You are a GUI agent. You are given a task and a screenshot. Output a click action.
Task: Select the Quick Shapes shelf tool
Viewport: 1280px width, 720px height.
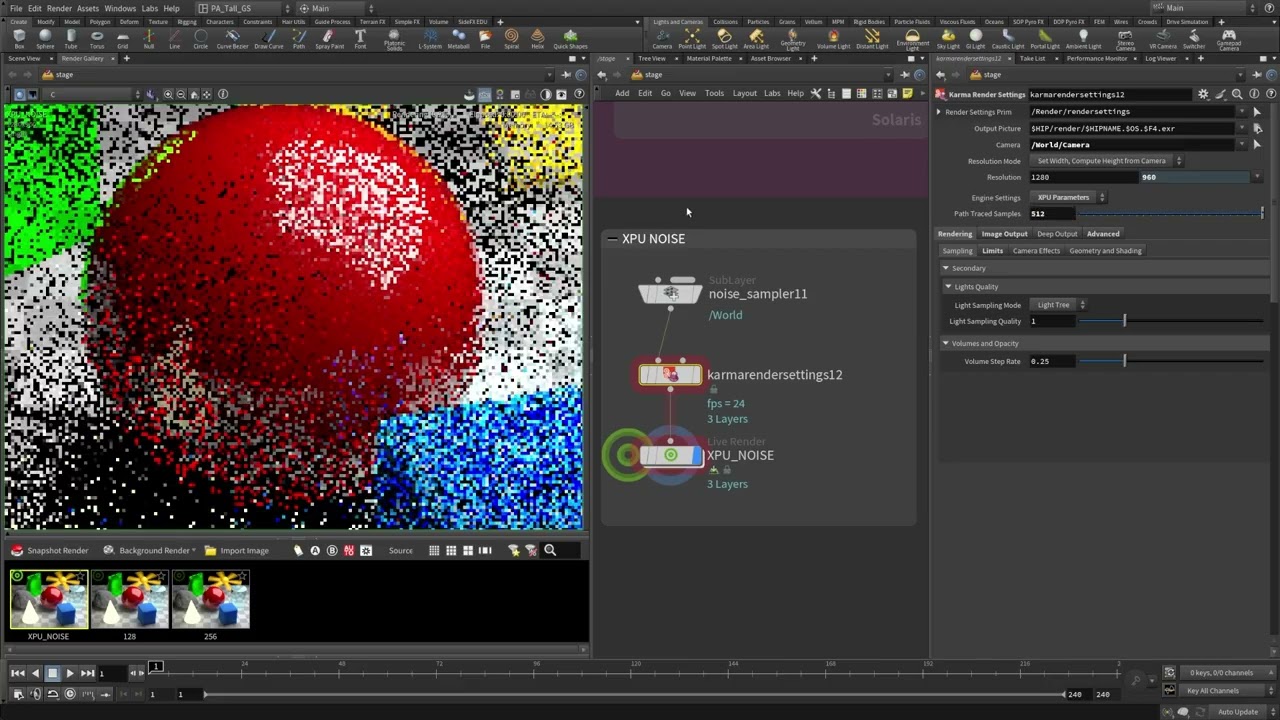tap(570, 39)
